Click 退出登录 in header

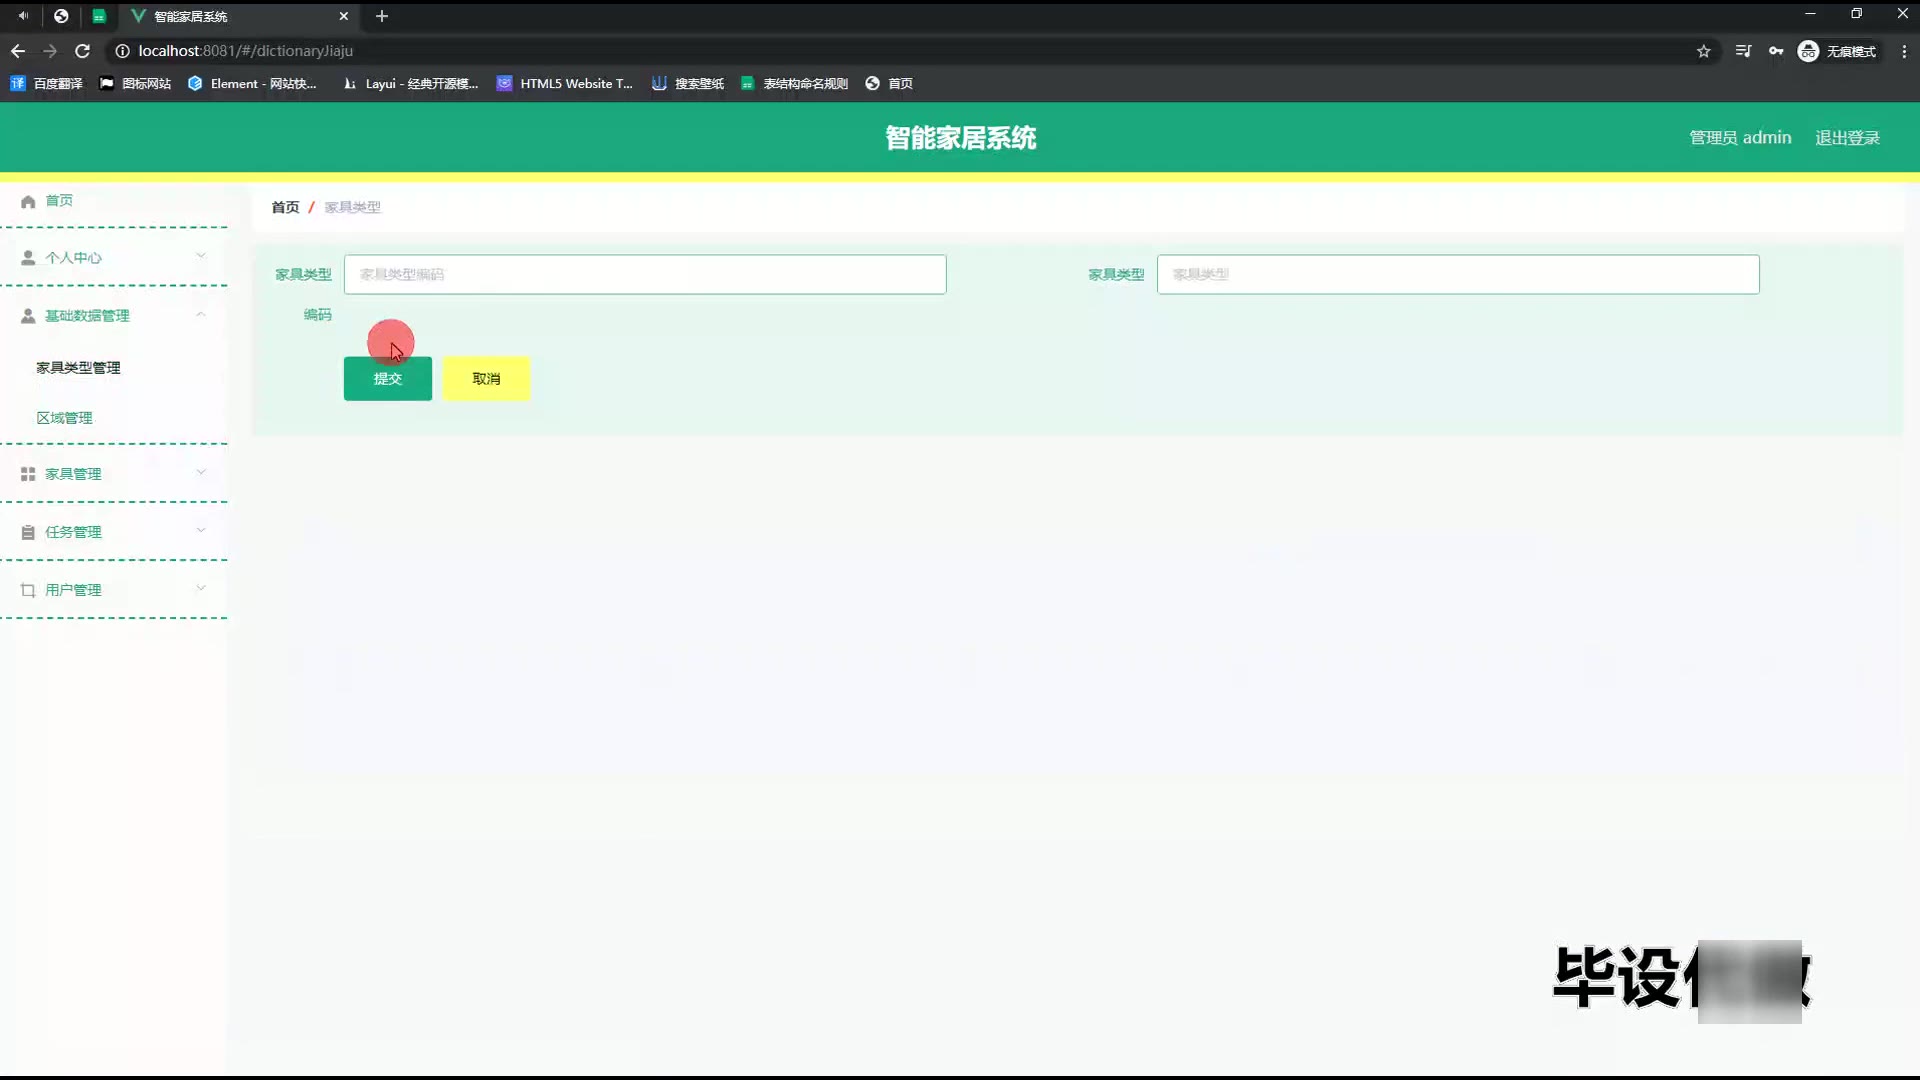coord(1847,138)
